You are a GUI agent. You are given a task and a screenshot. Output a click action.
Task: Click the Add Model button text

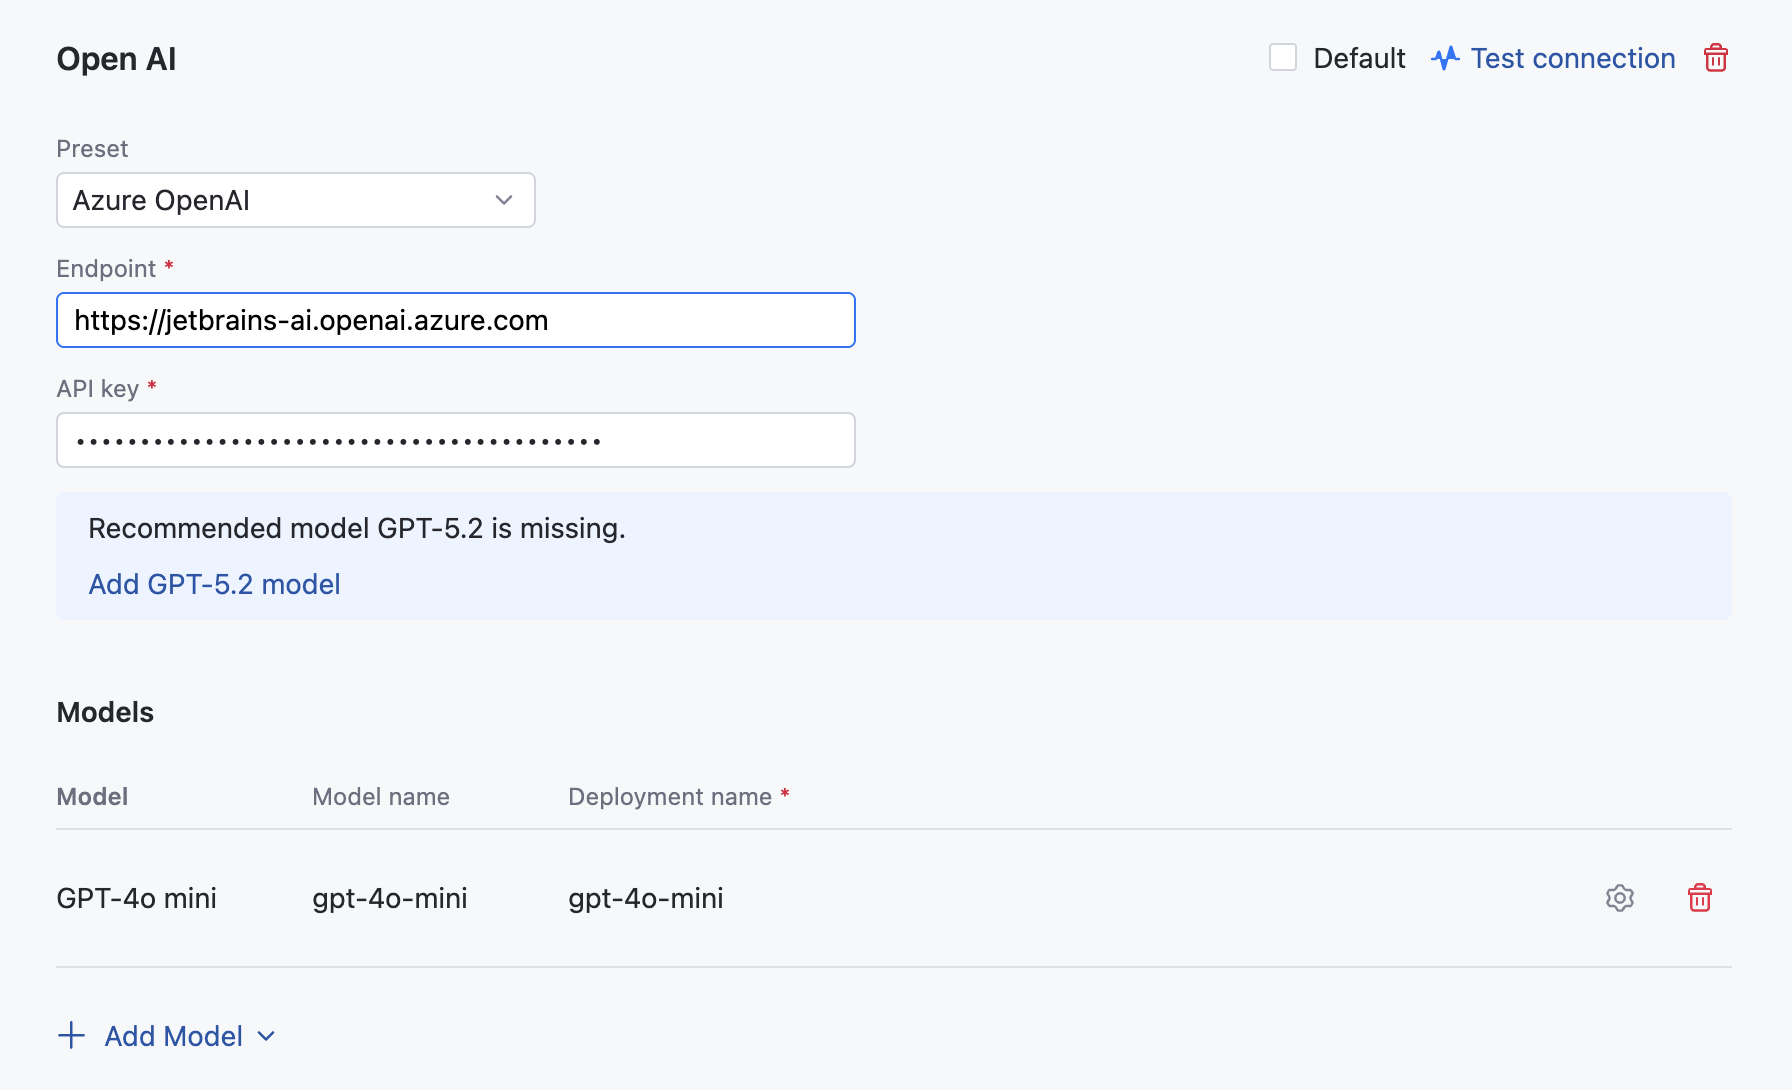[173, 1036]
